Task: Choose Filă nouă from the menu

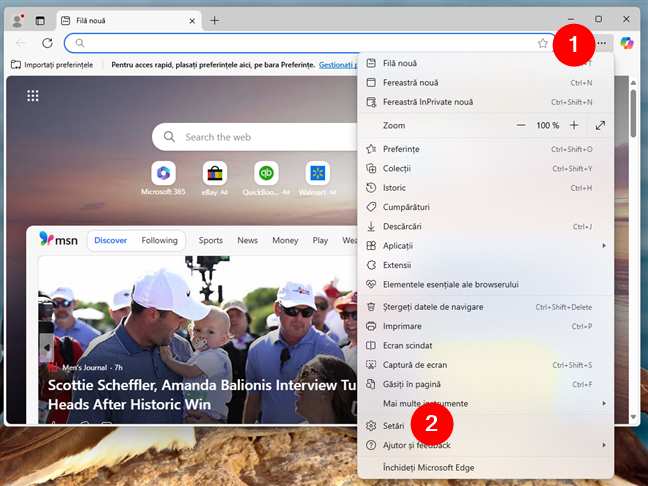Action: [485, 63]
